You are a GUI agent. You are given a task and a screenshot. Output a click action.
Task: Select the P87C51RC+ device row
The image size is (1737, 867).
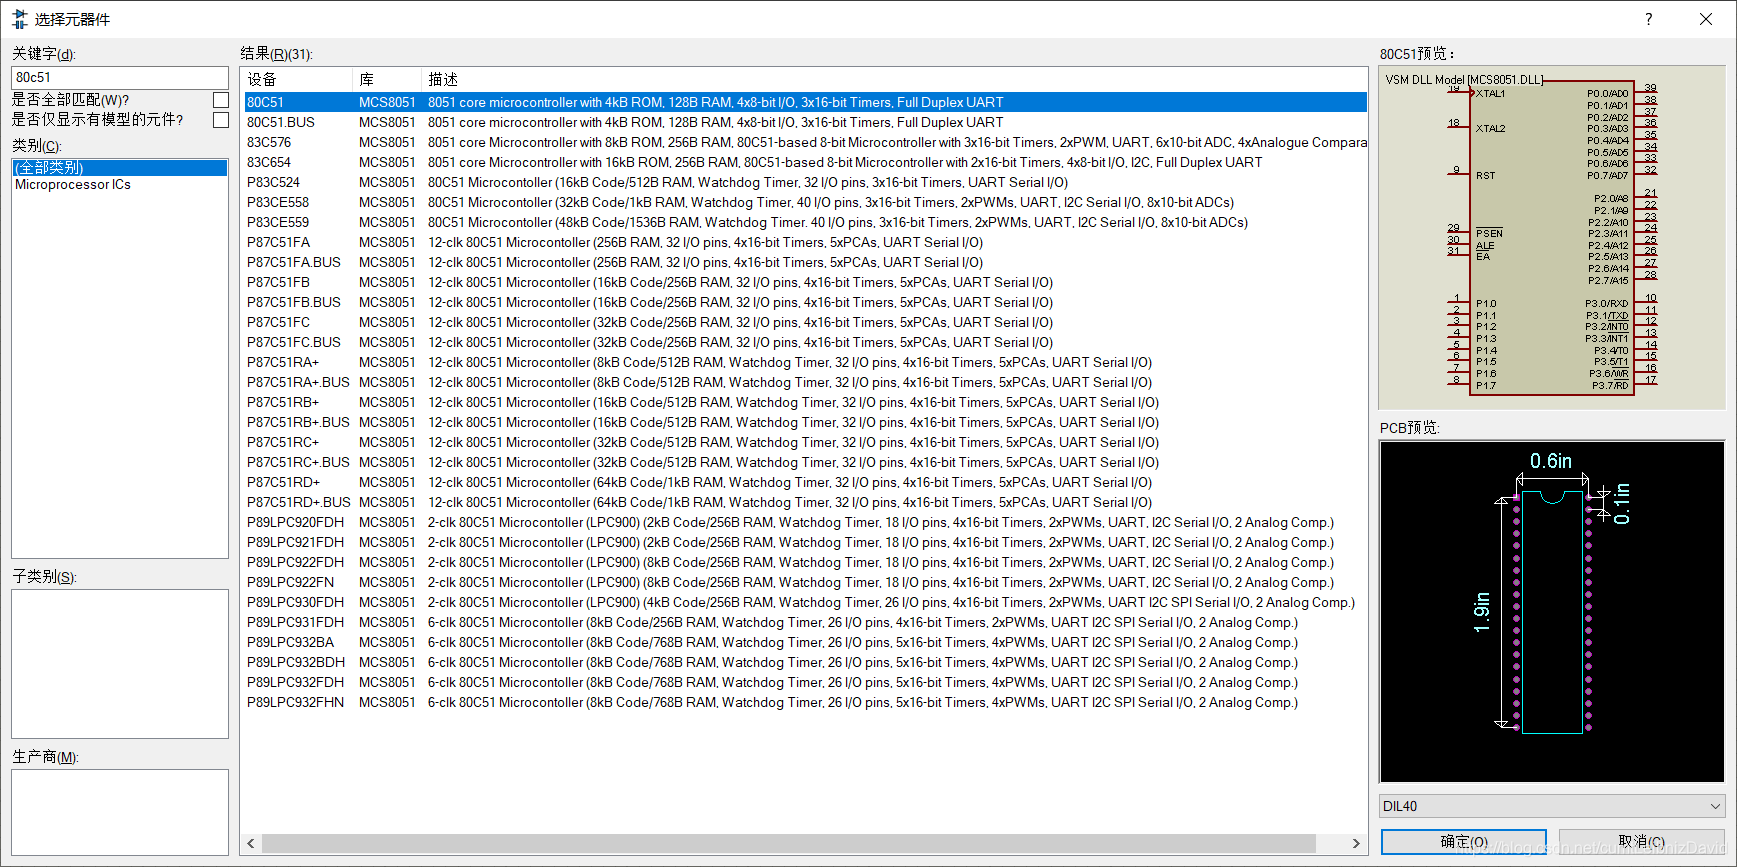[x=805, y=442]
